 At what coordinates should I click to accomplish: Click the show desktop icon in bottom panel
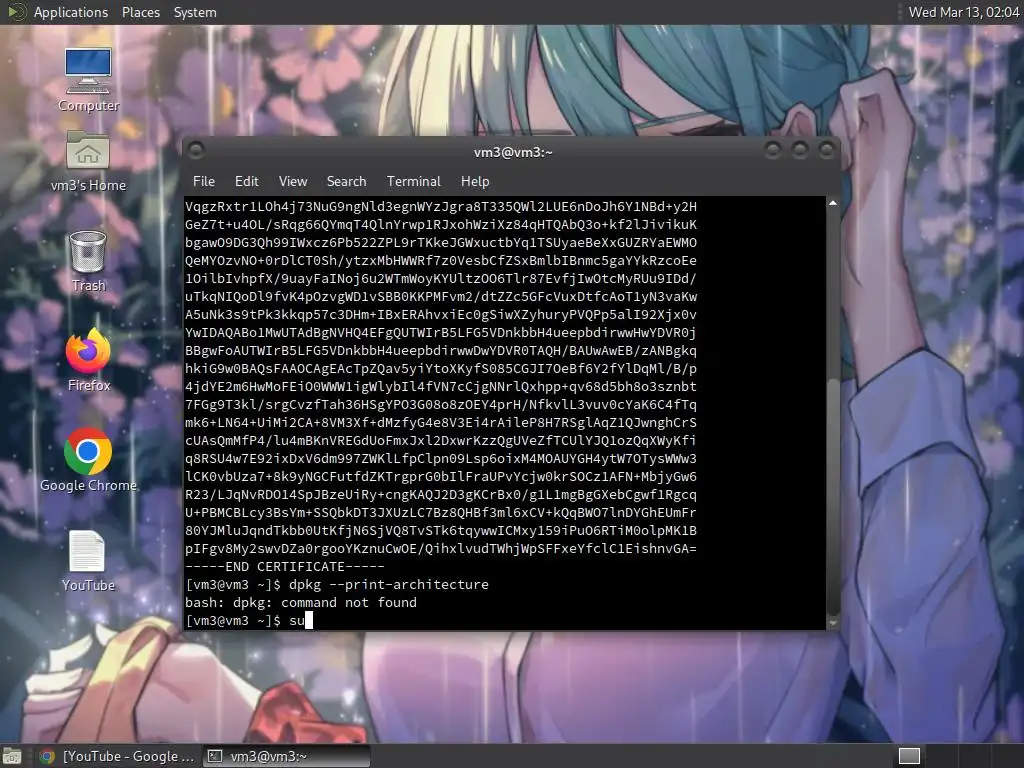coord(12,756)
